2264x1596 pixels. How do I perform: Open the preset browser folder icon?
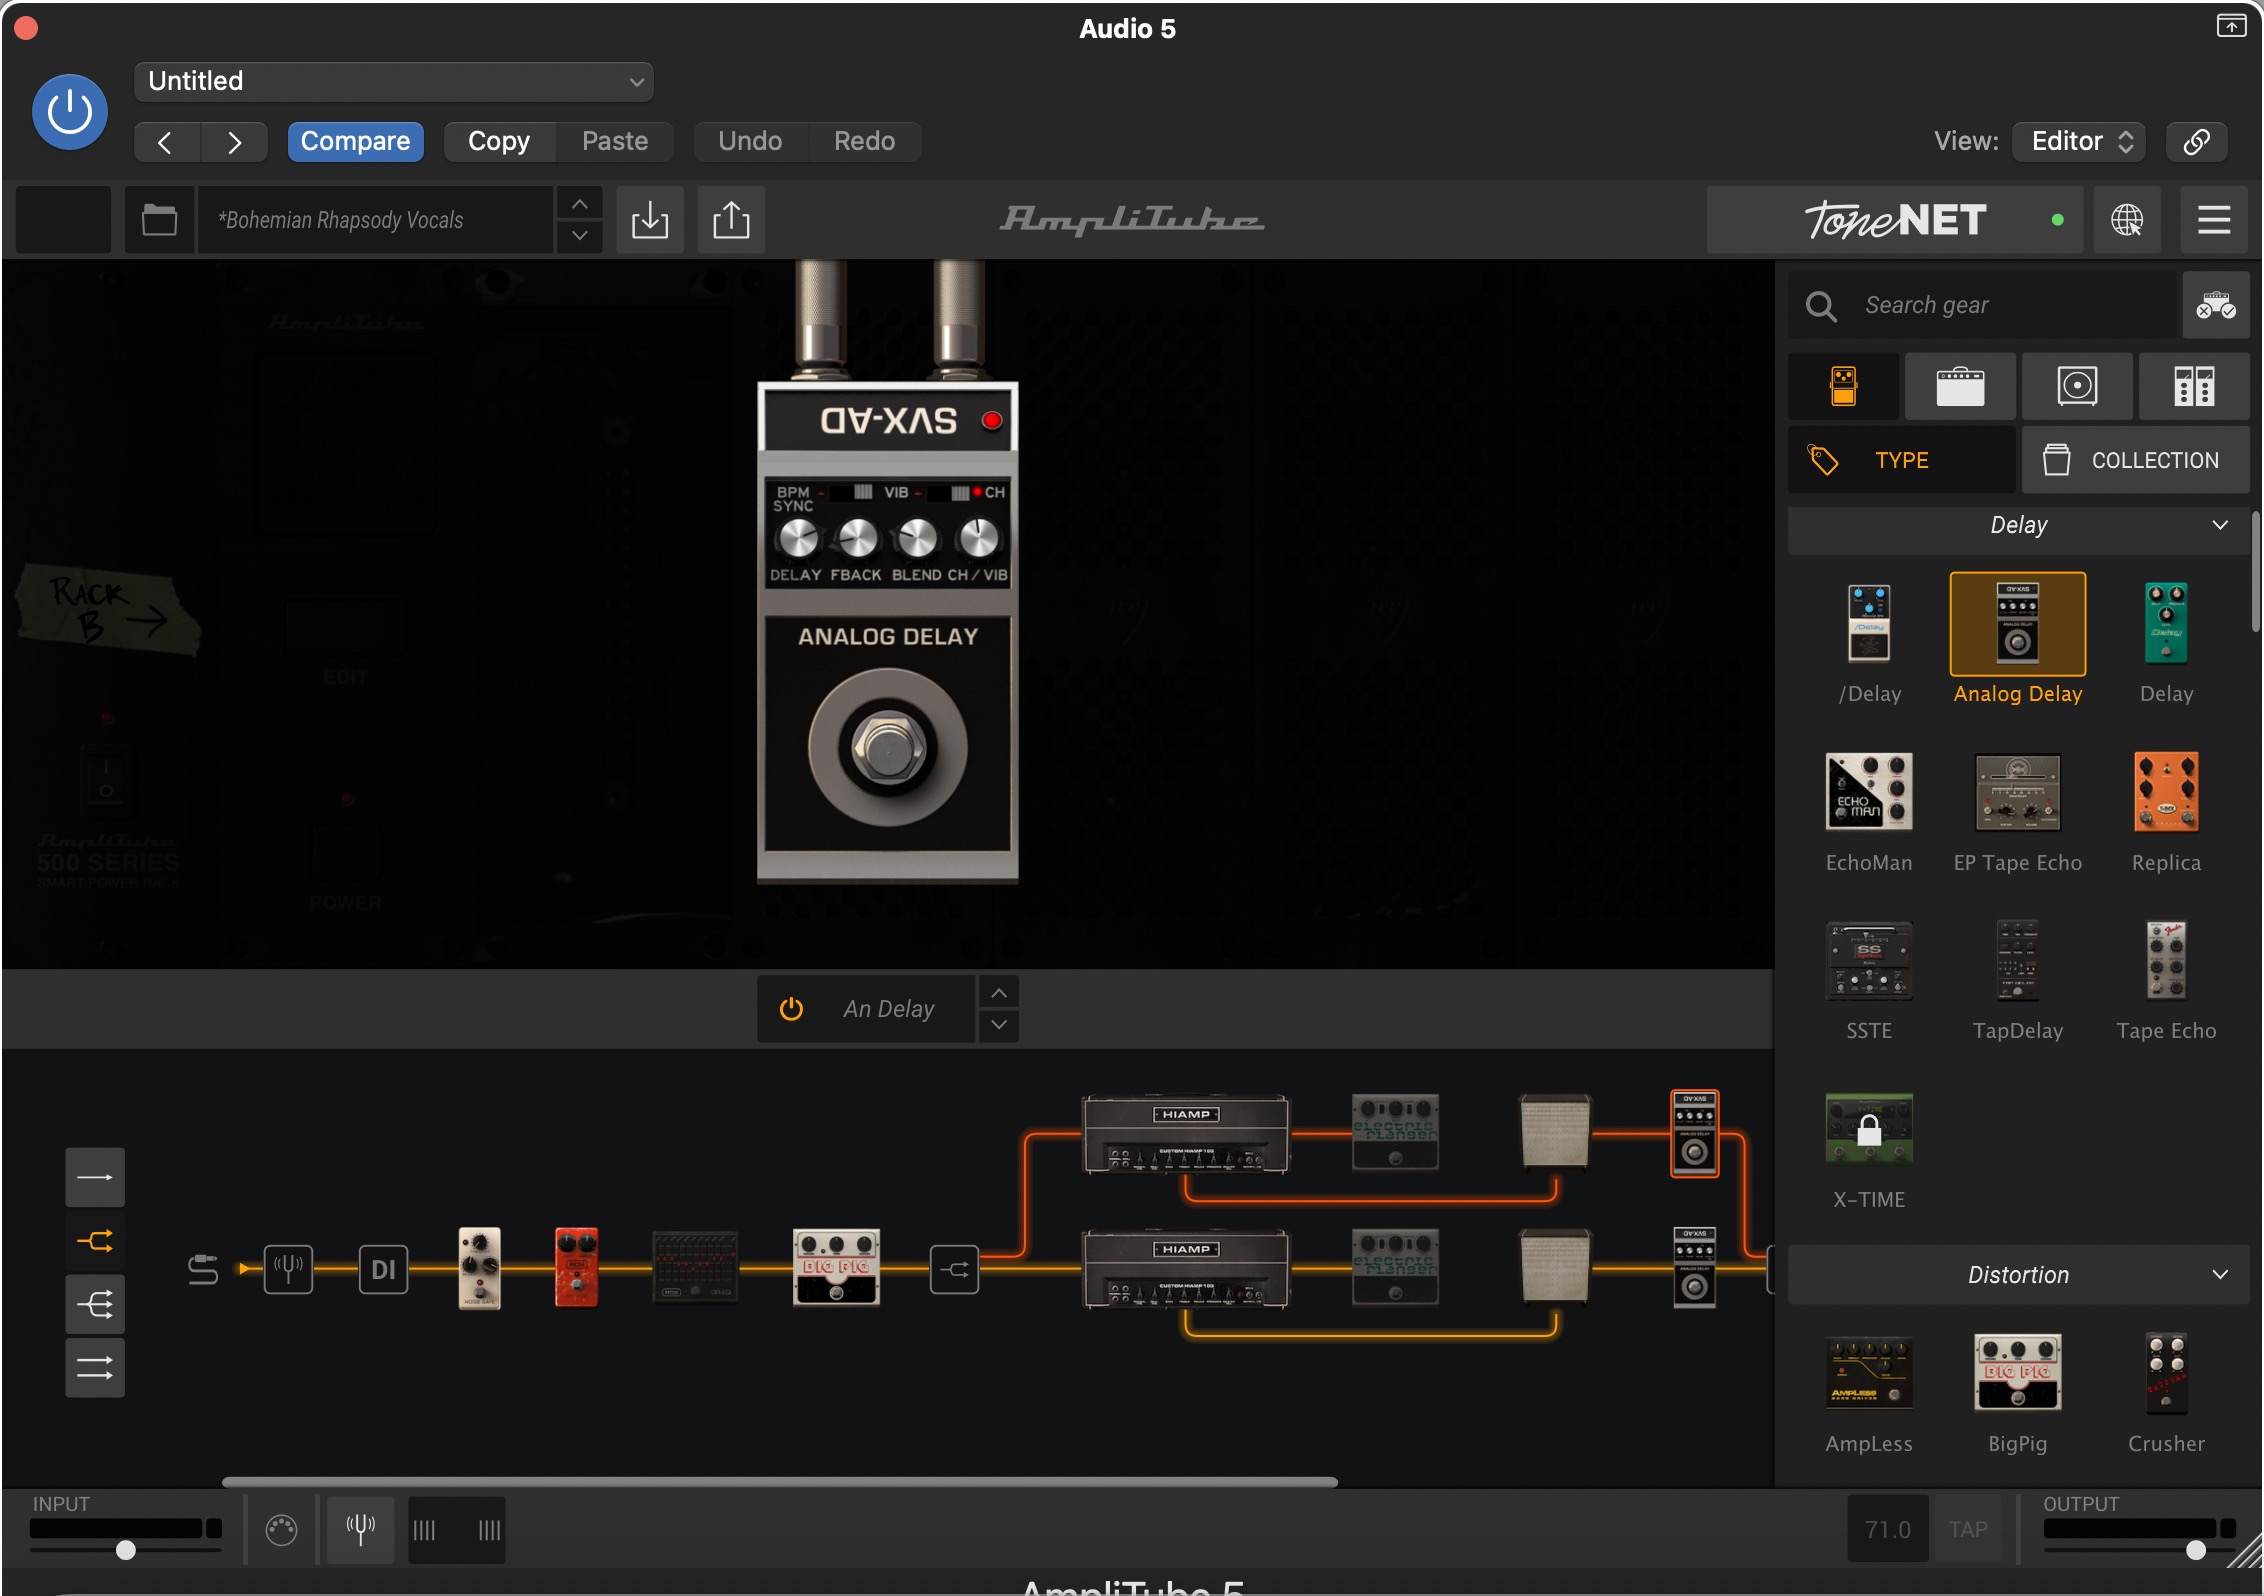point(159,220)
